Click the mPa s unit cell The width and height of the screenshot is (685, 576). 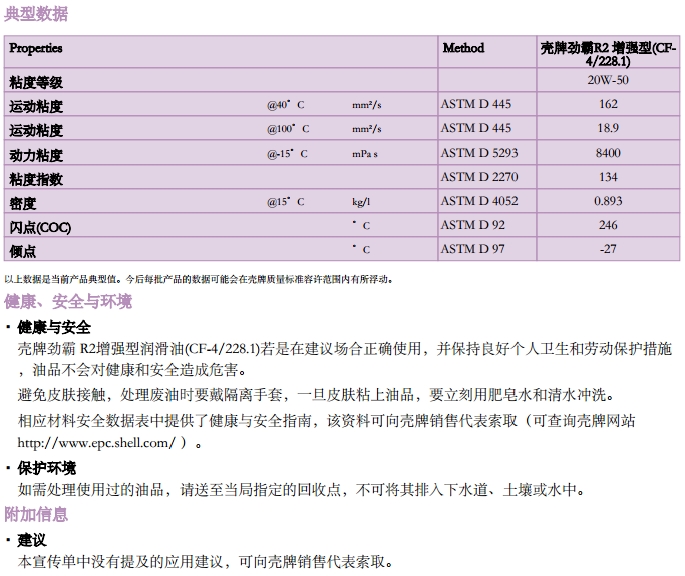[365, 154]
